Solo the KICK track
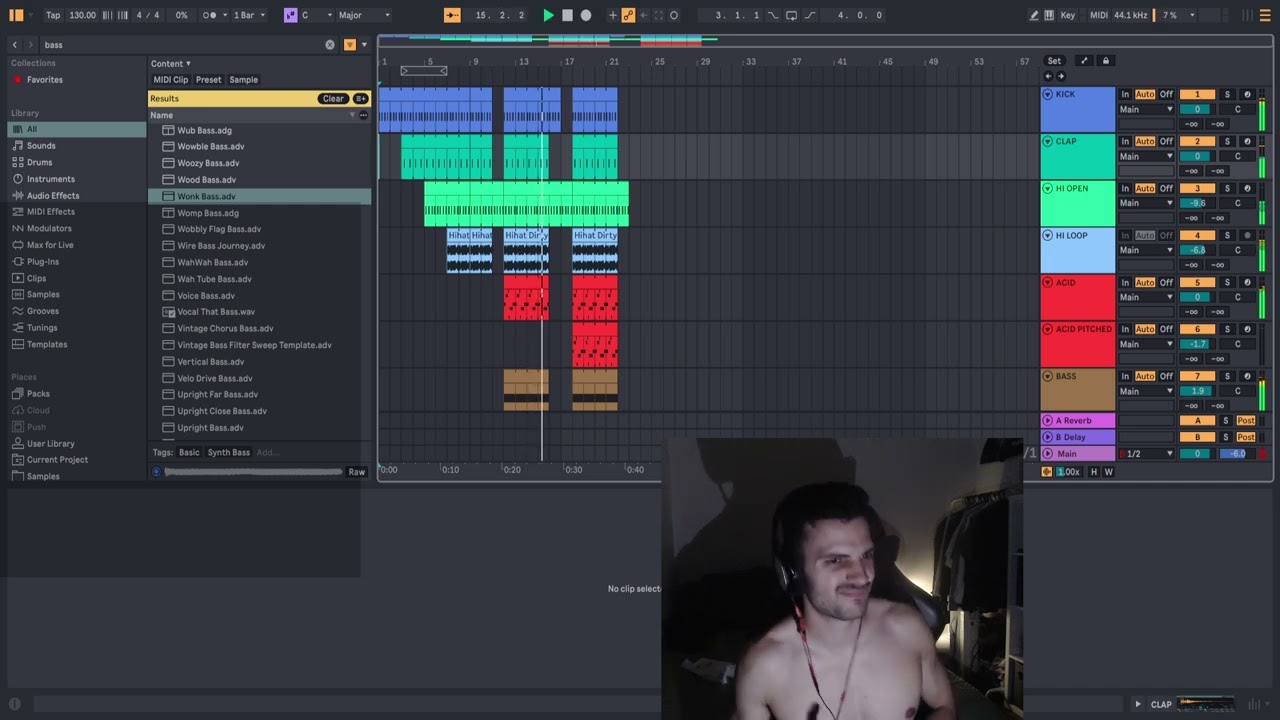 1227,94
